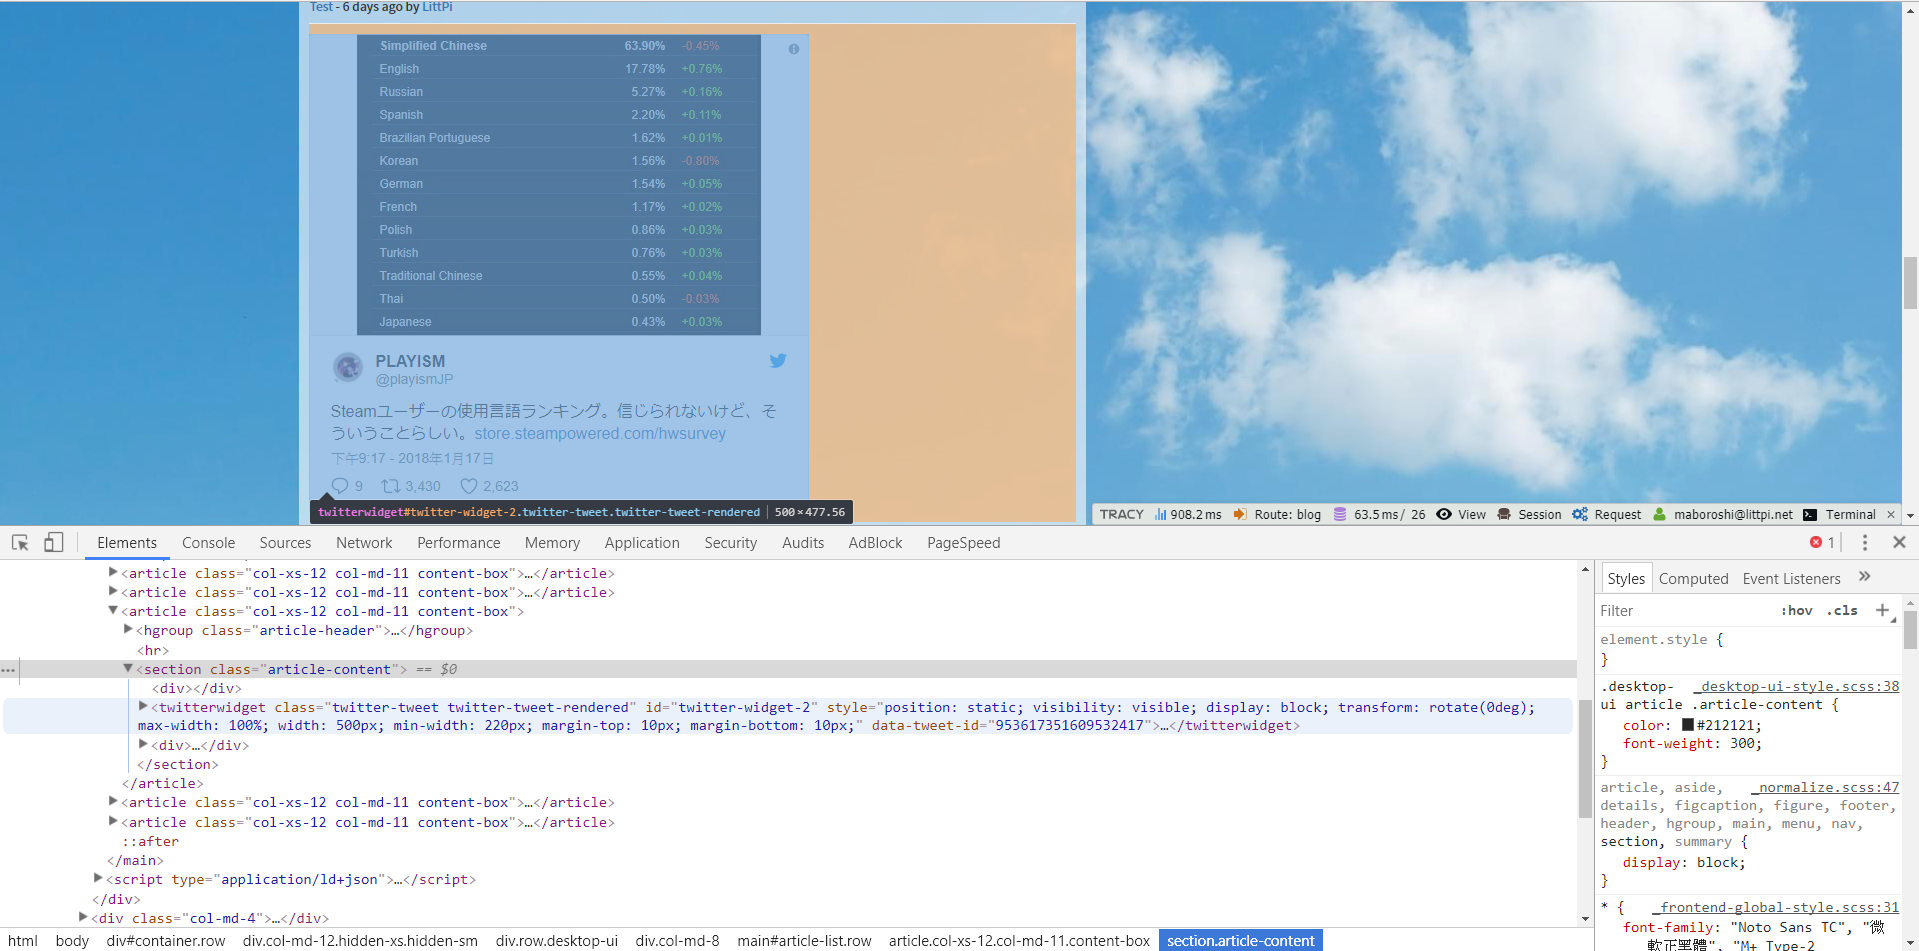This screenshot has width=1919, height=951.
Task: Click the tweet like heart icon
Action: [468, 486]
